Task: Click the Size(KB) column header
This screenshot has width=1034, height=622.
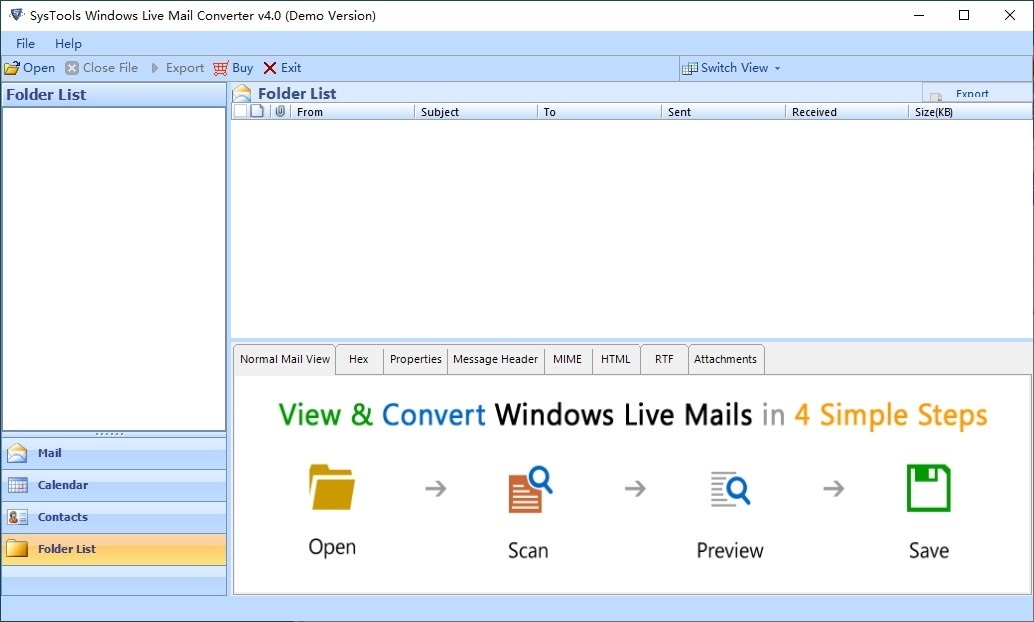Action: tap(971, 112)
